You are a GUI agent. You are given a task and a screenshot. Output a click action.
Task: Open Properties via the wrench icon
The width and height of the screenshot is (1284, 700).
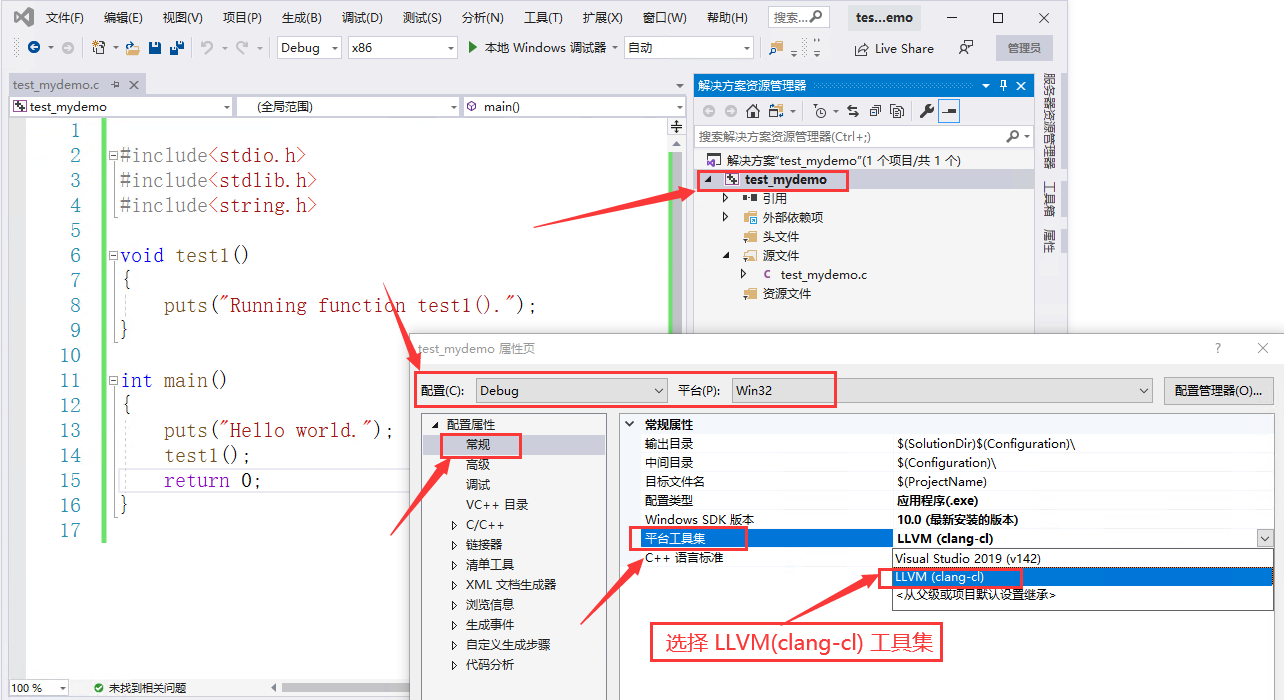coord(927,111)
